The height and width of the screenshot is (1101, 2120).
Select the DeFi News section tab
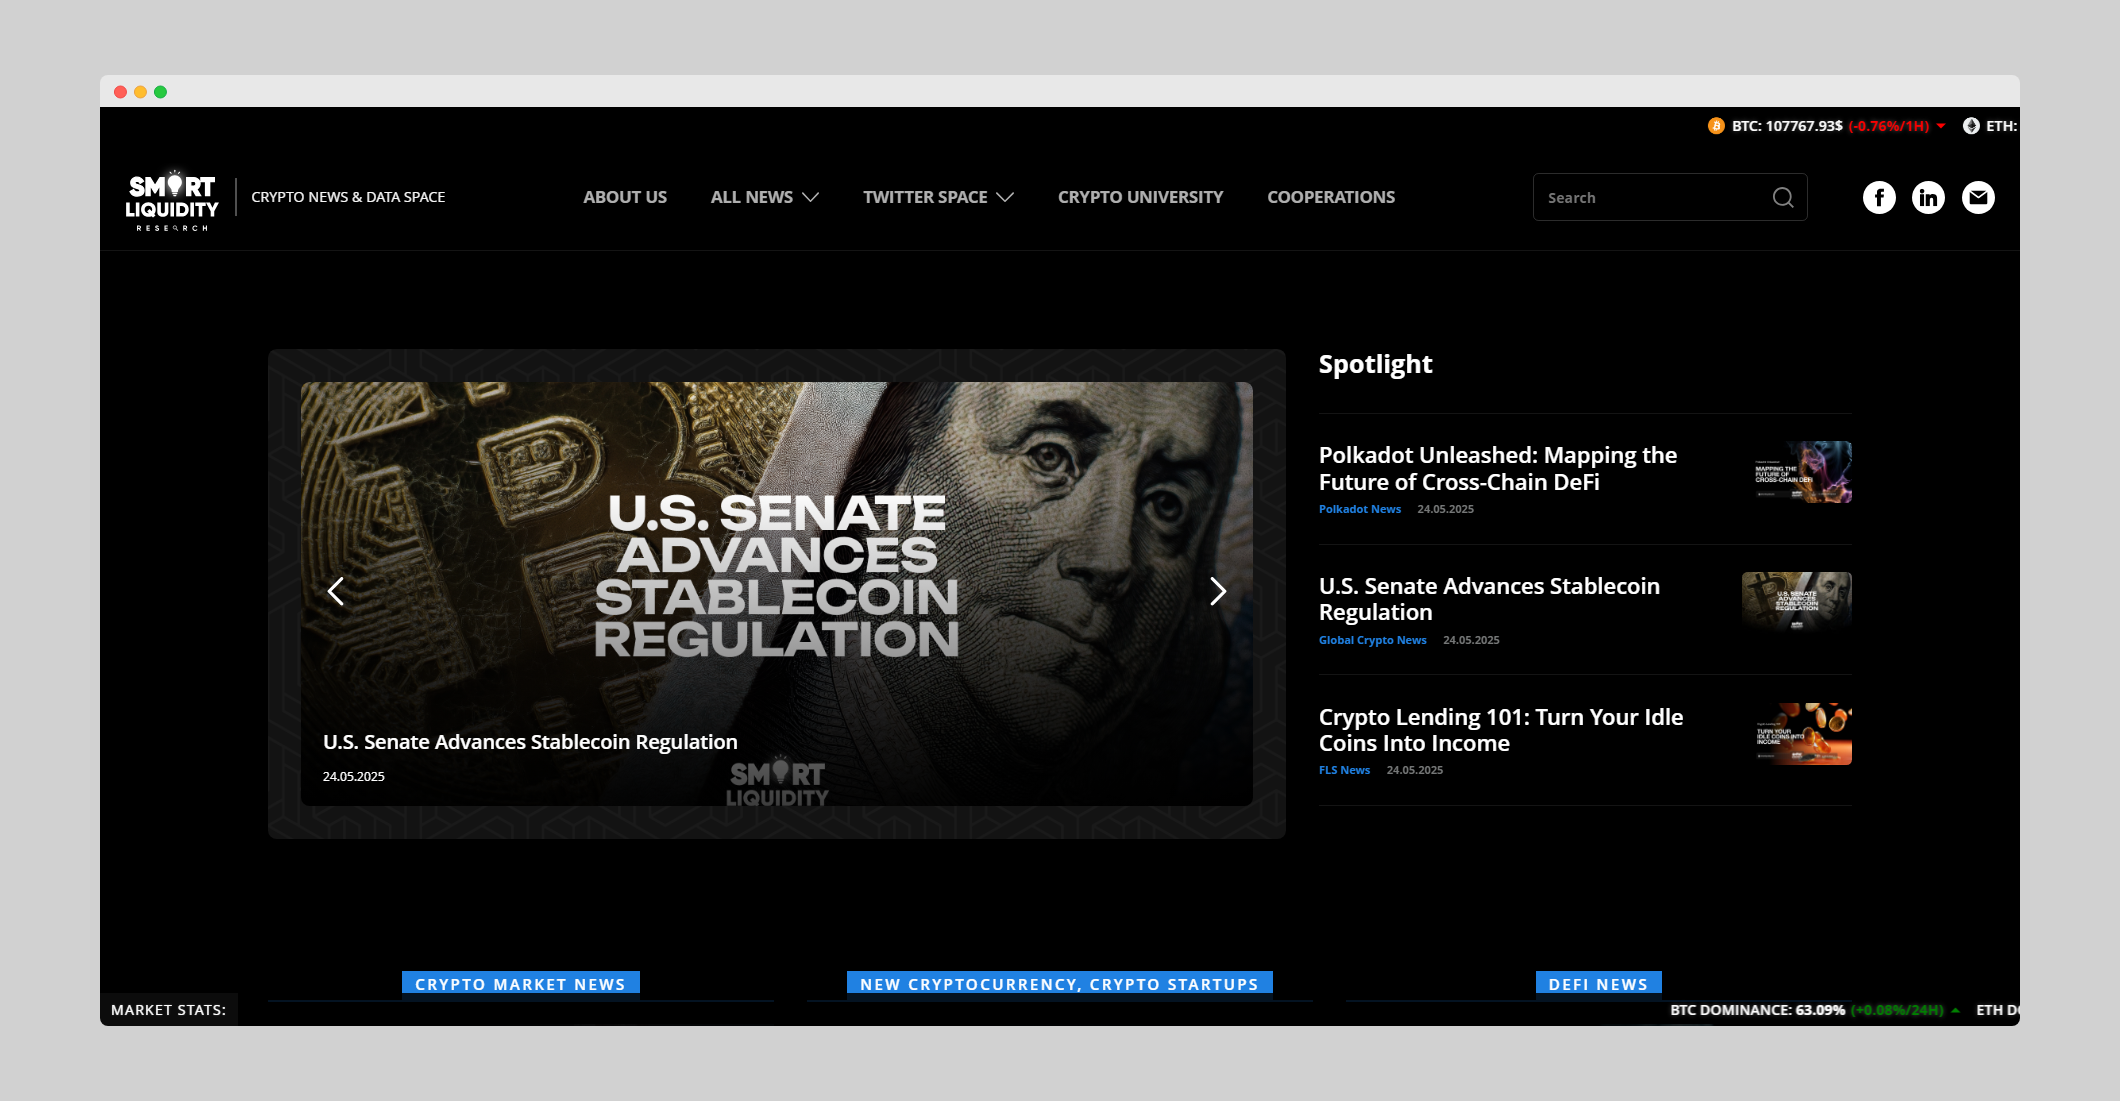pyautogui.click(x=1597, y=984)
